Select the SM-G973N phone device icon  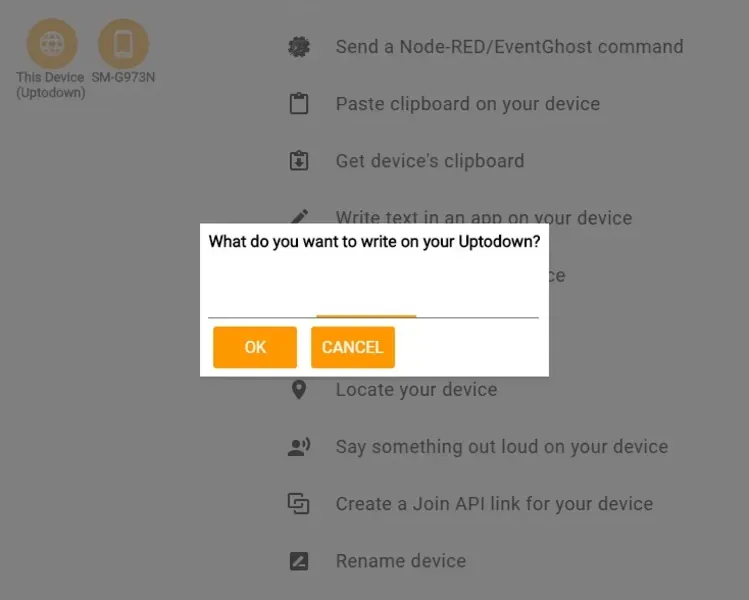(123, 43)
